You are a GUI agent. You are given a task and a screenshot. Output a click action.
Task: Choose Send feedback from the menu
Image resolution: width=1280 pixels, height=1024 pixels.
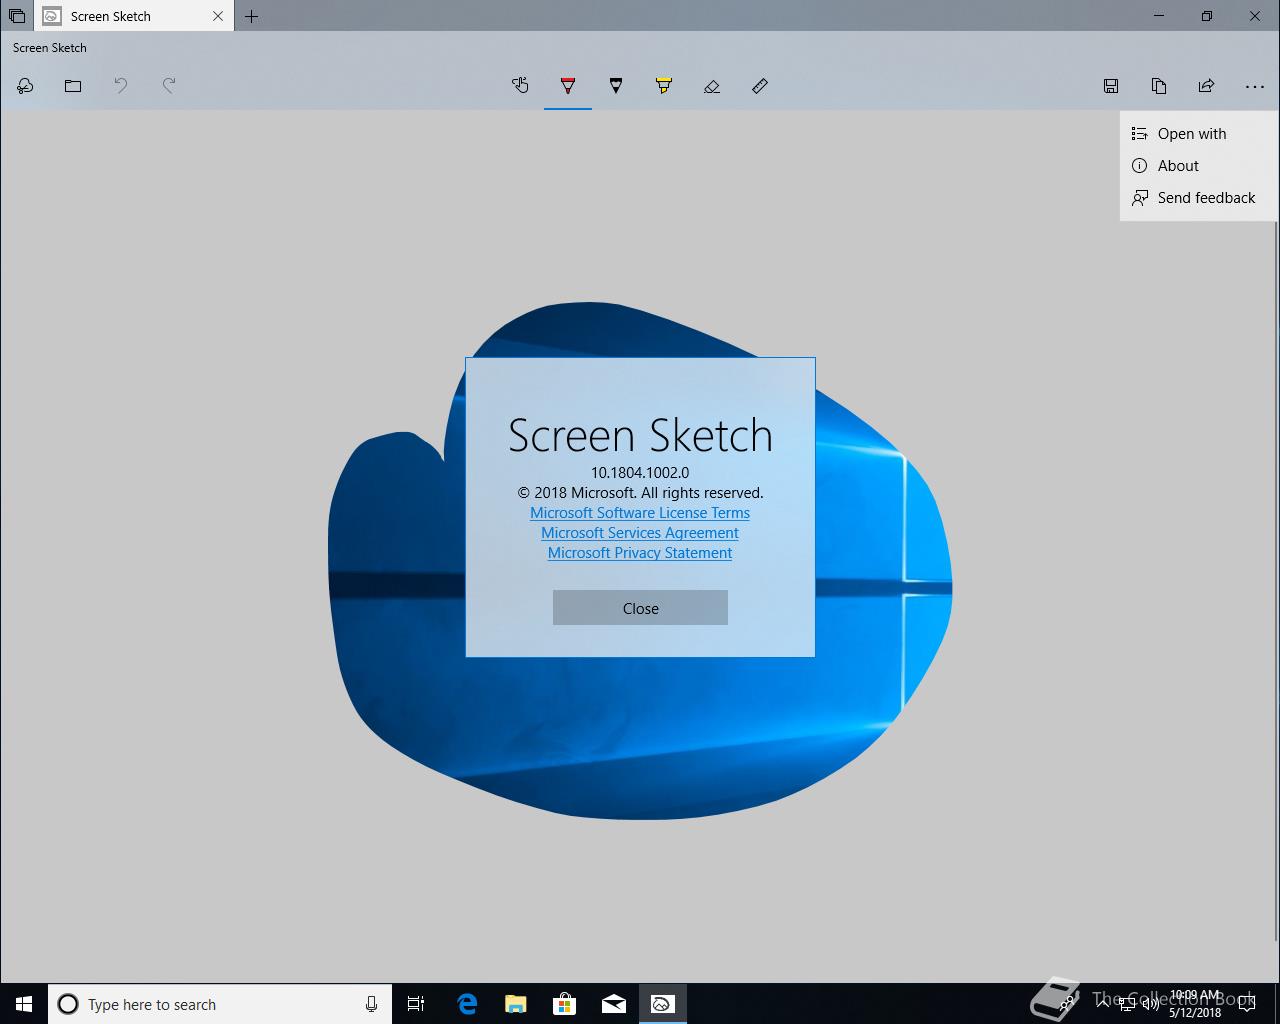1199,198
